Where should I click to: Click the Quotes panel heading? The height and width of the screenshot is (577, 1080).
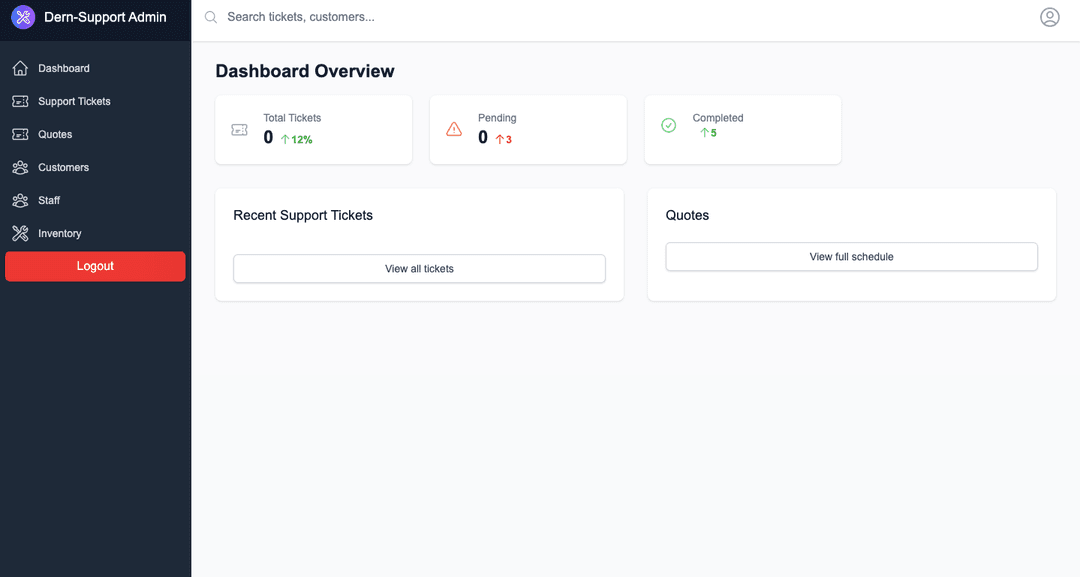click(687, 216)
